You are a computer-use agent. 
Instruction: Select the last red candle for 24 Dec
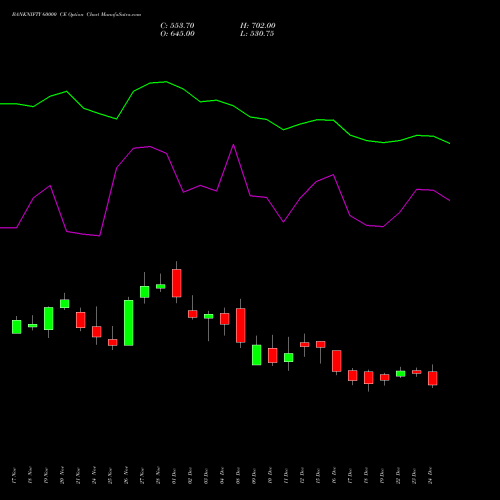[433, 378]
